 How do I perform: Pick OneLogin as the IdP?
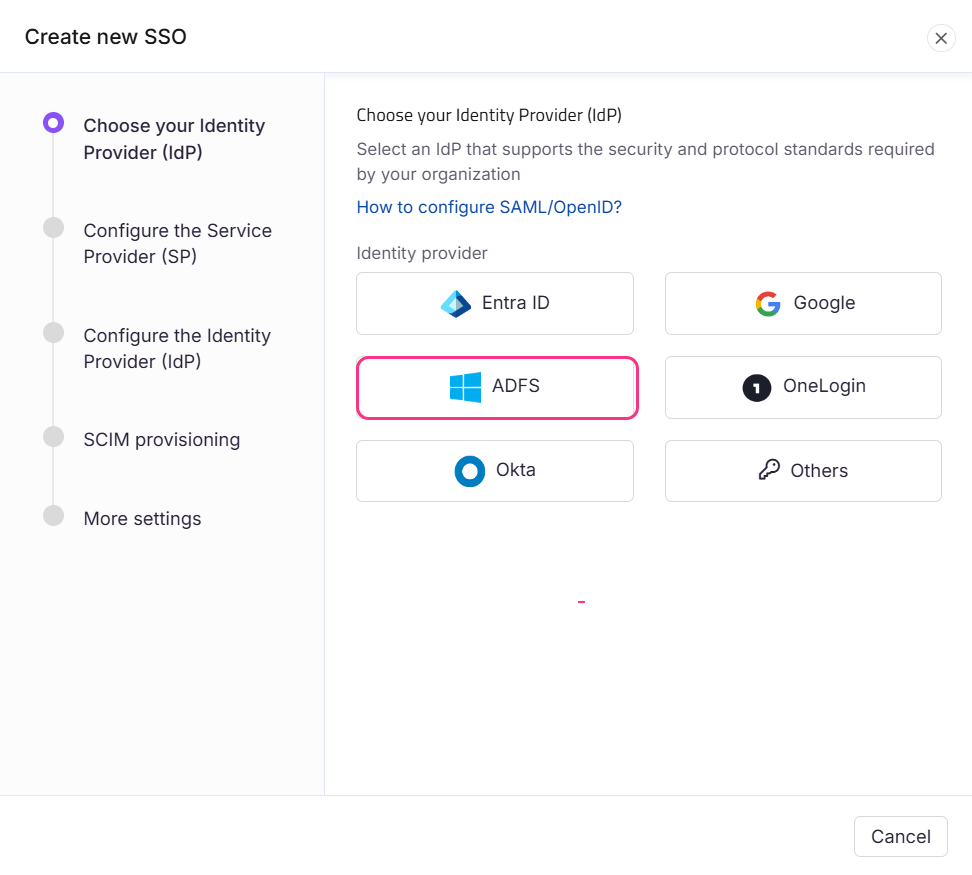[x=803, y=387]
